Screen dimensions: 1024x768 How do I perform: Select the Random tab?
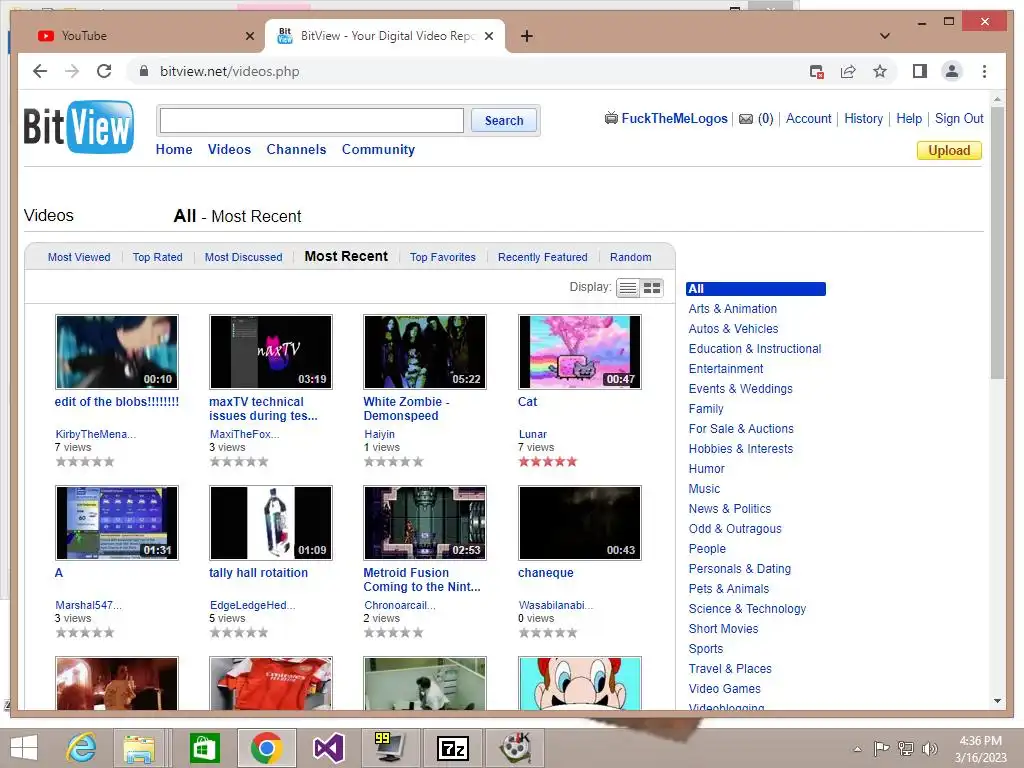(x=630, y=257)
